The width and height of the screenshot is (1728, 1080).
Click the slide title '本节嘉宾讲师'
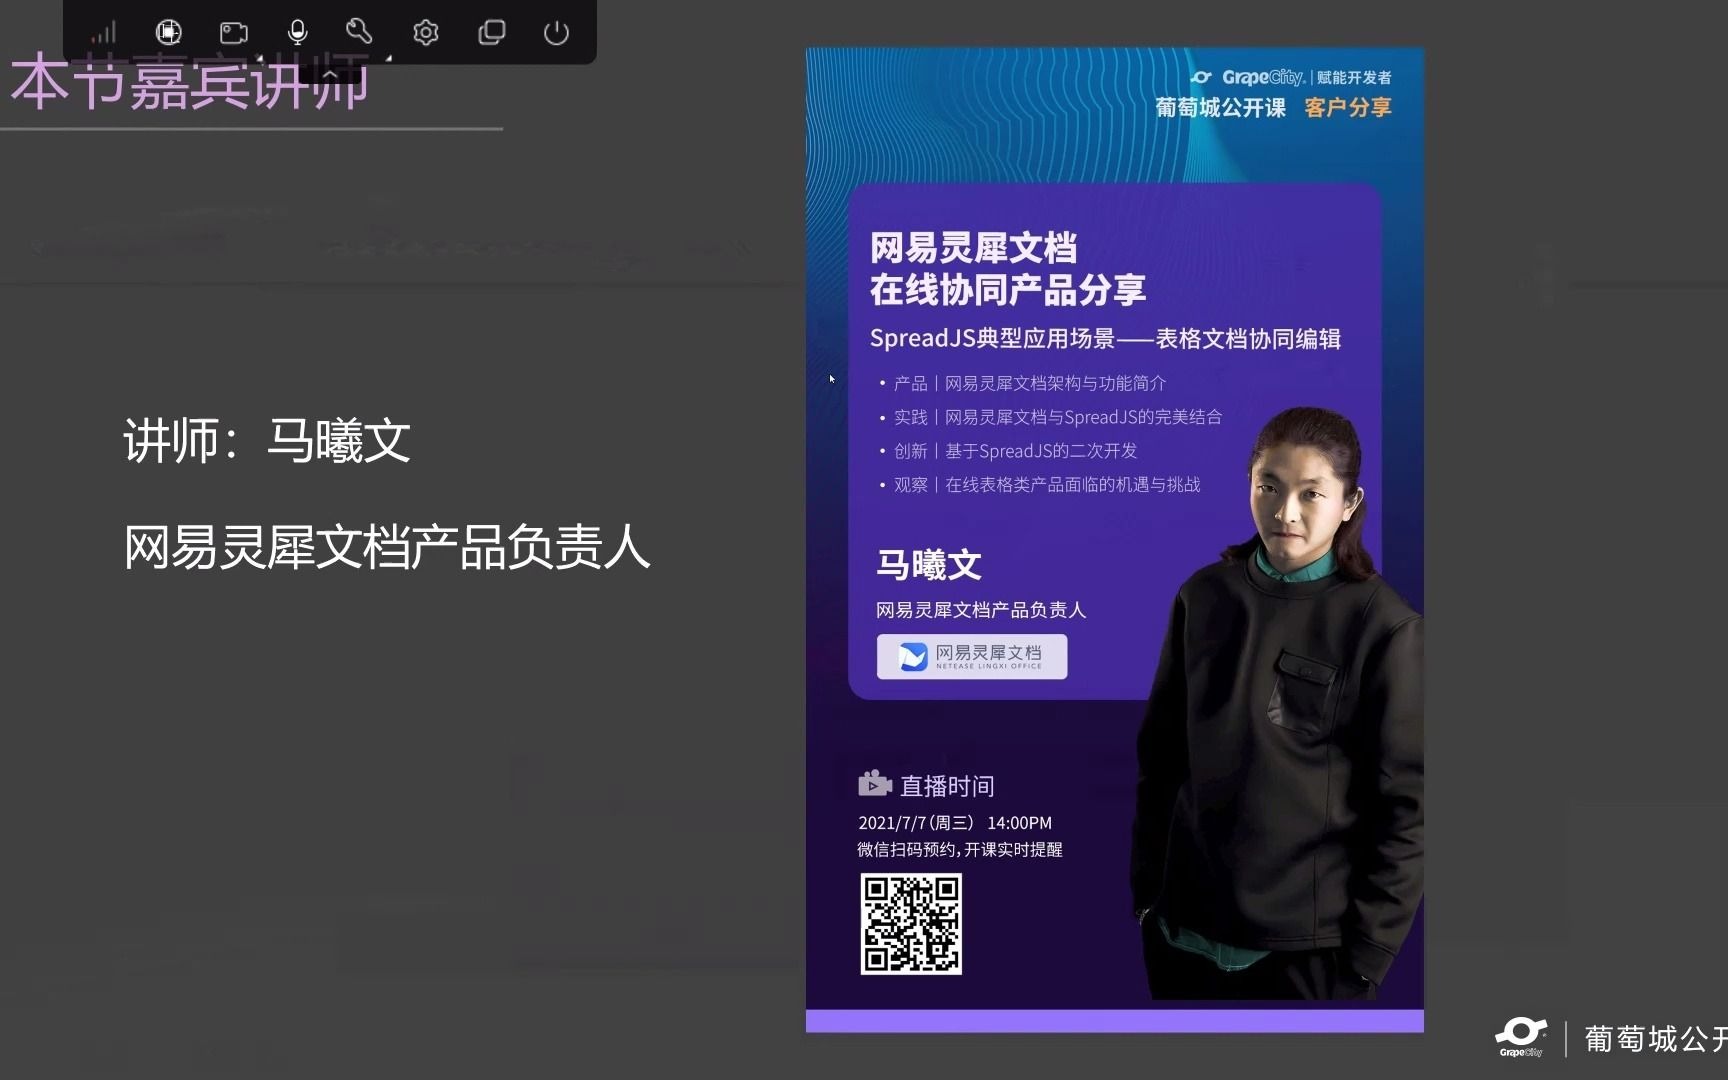pyautogui.click(x=189, y=84)
